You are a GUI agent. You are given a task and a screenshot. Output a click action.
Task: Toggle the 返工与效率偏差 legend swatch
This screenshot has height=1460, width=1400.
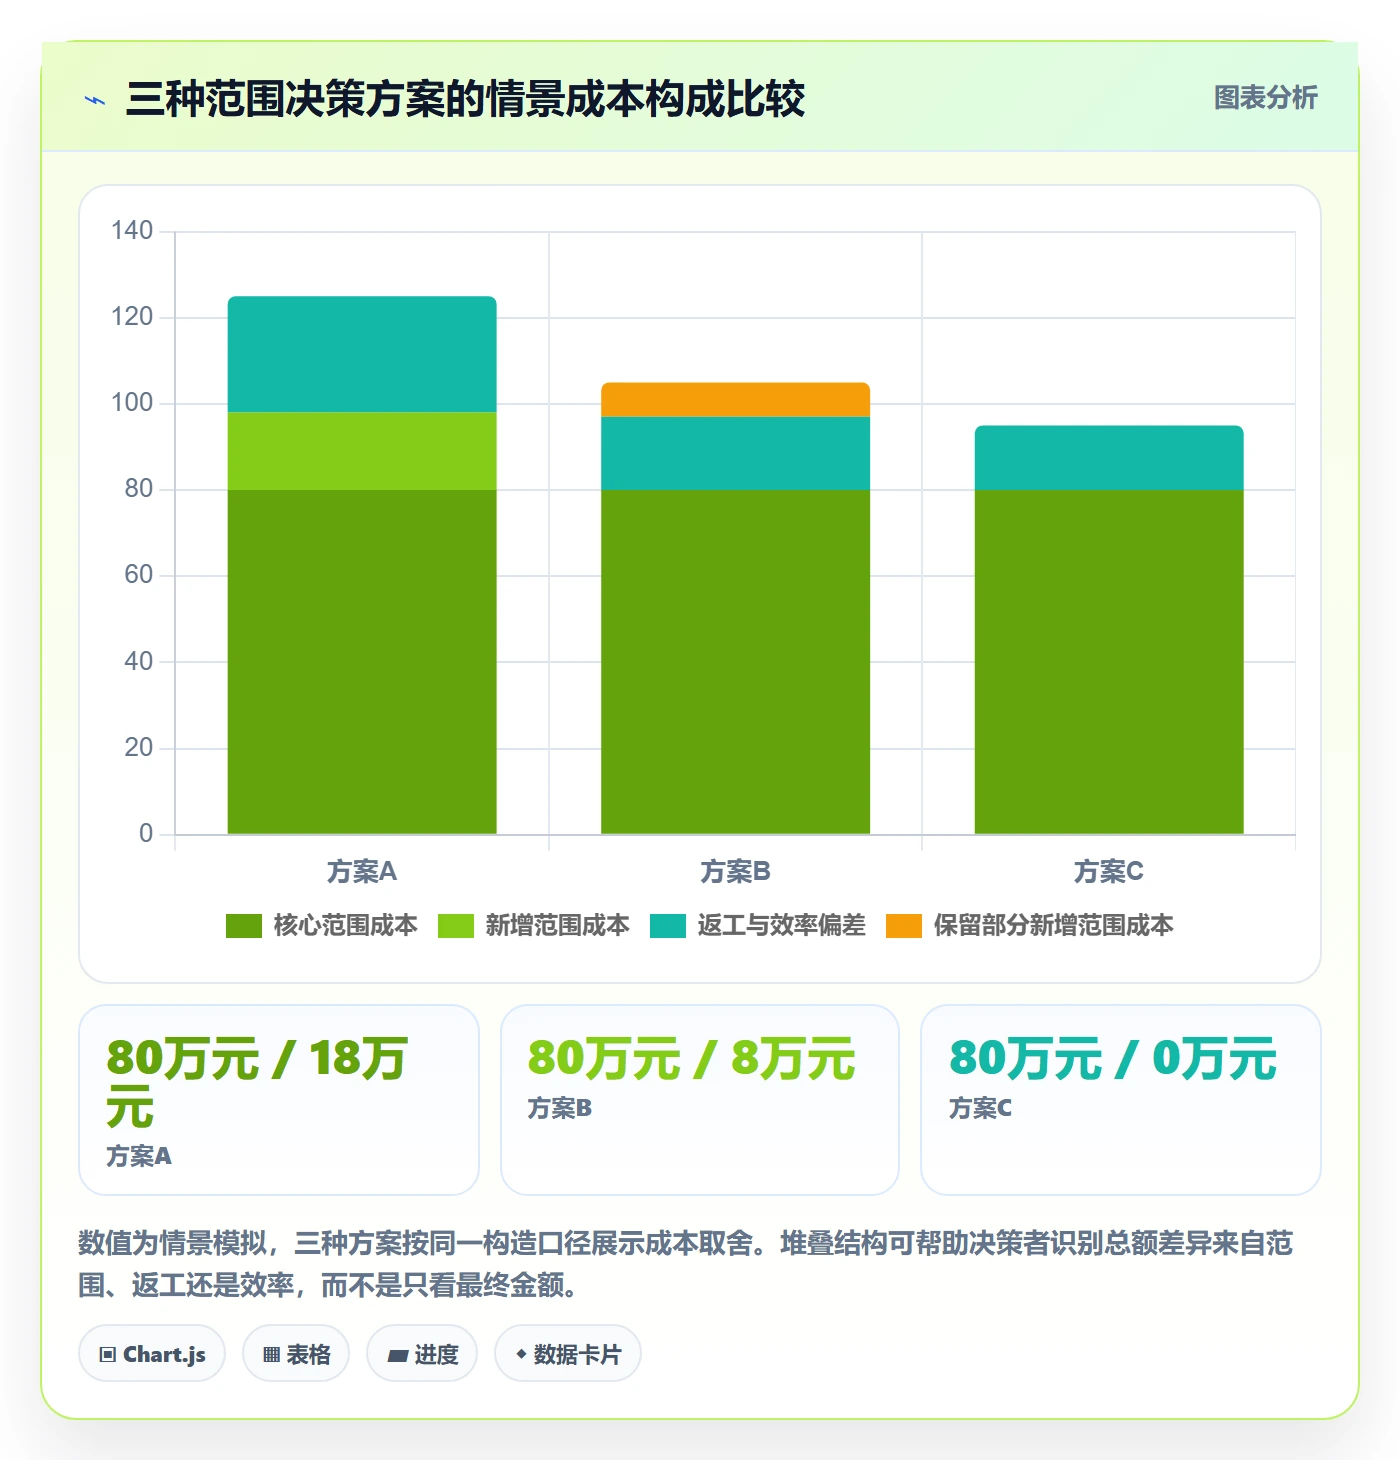(668, 926)
